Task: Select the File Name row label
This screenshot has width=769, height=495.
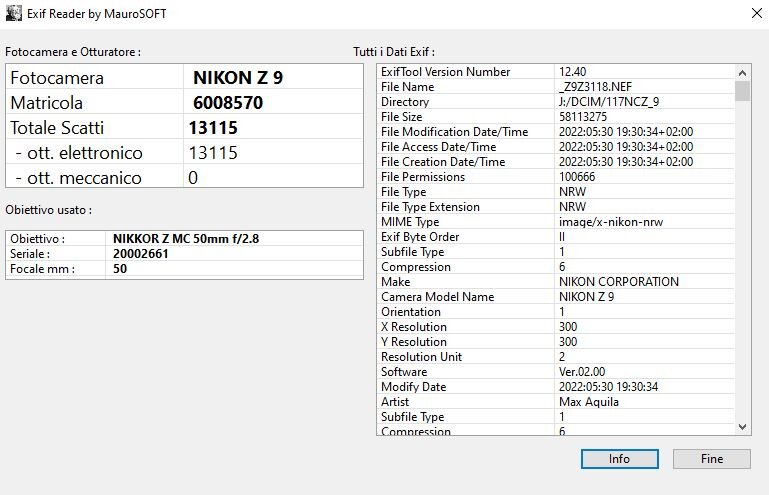Action: pyautogui.click(x=408, y=87)
